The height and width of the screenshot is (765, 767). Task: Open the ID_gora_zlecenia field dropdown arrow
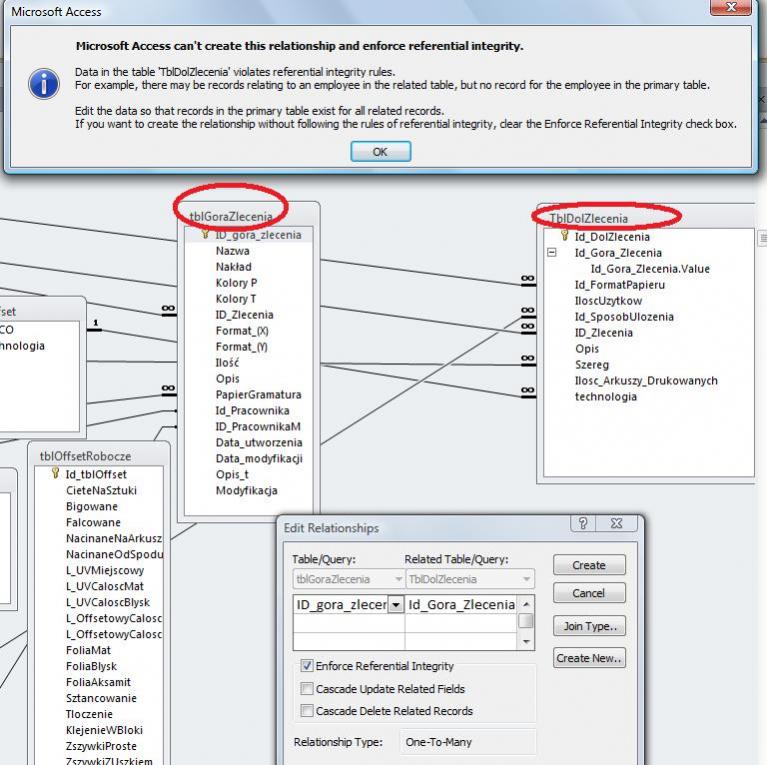pyautogui.click(x=395, y=605)
